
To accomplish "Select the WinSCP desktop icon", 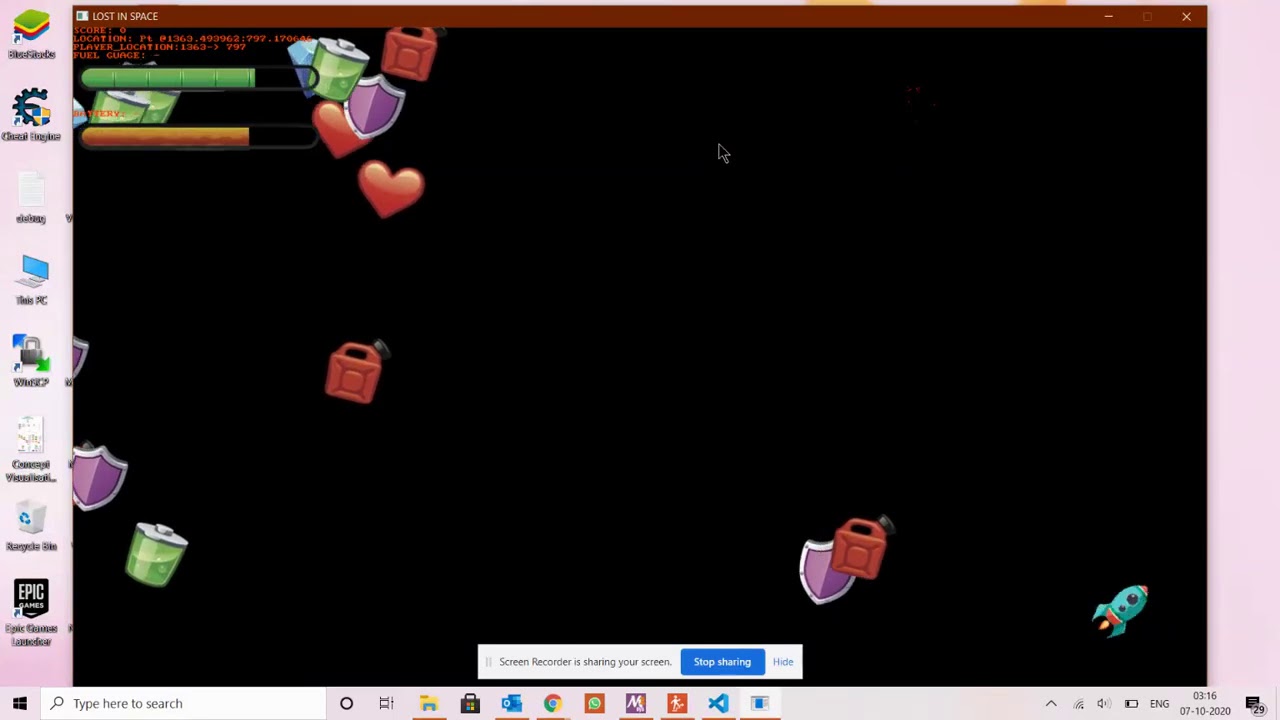I will click(x=31, y=361).
